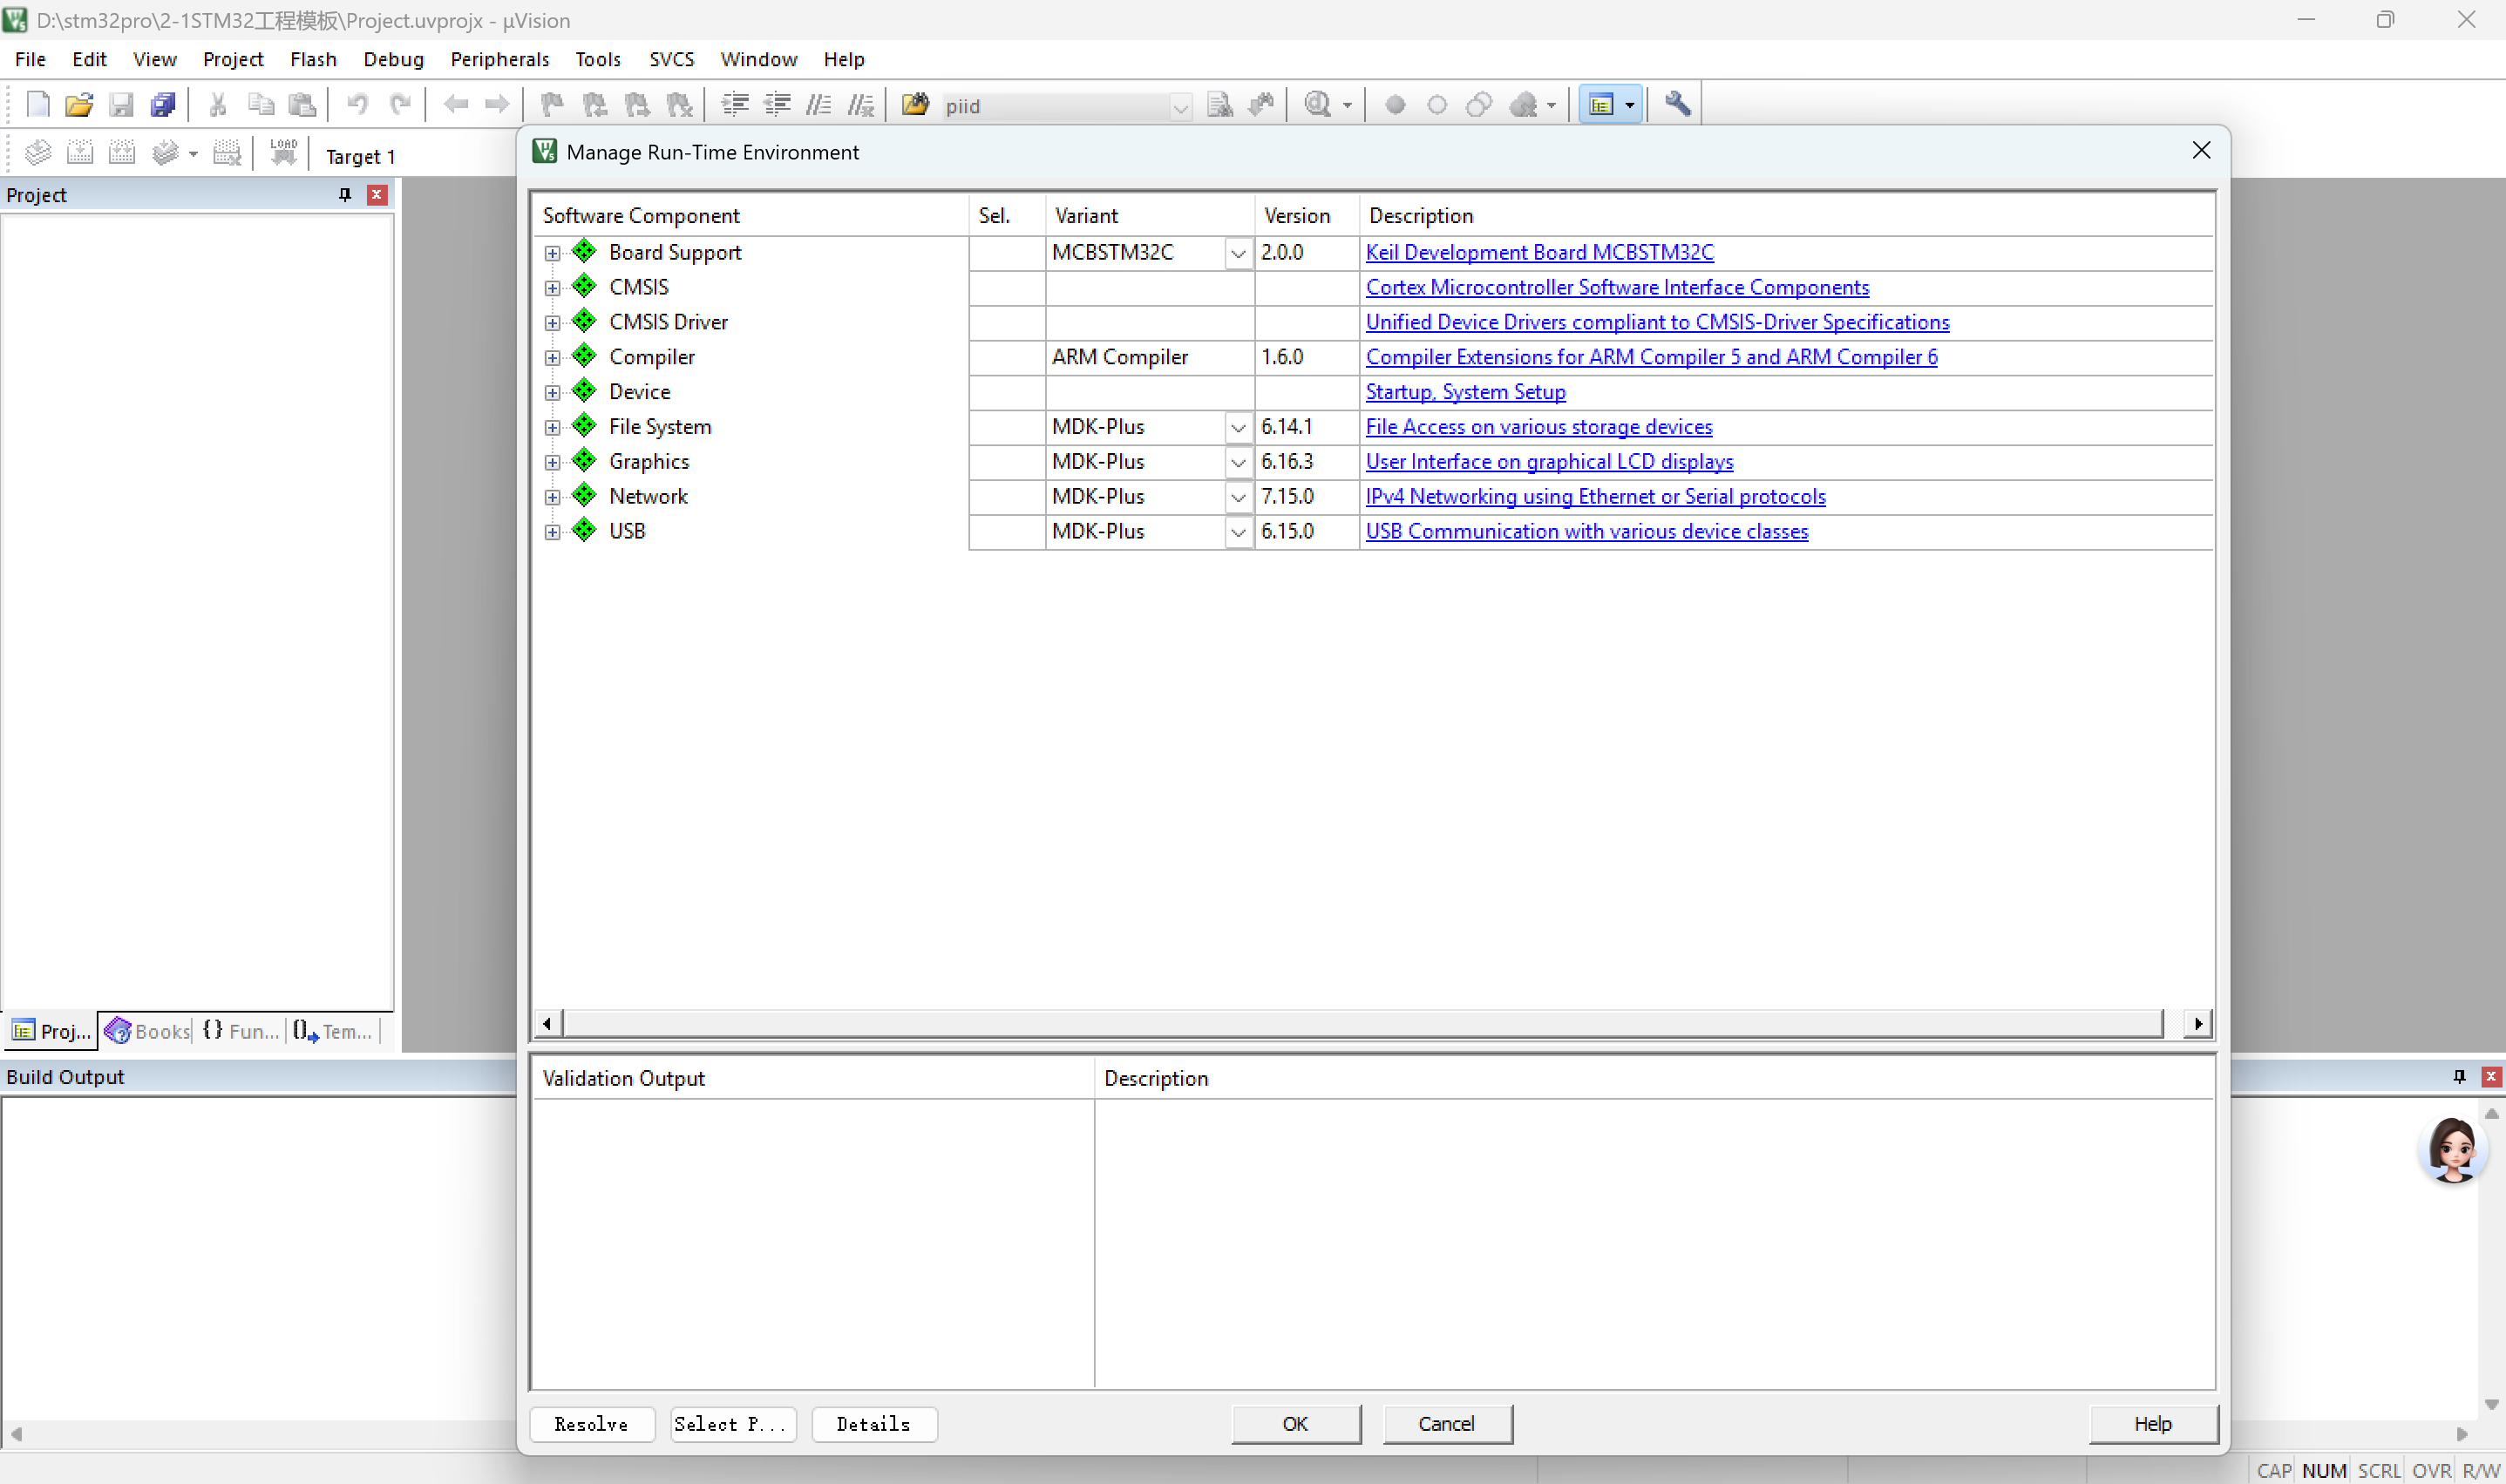
Task: Expand the Graphics component node
Action: click(x=553, y=463)
